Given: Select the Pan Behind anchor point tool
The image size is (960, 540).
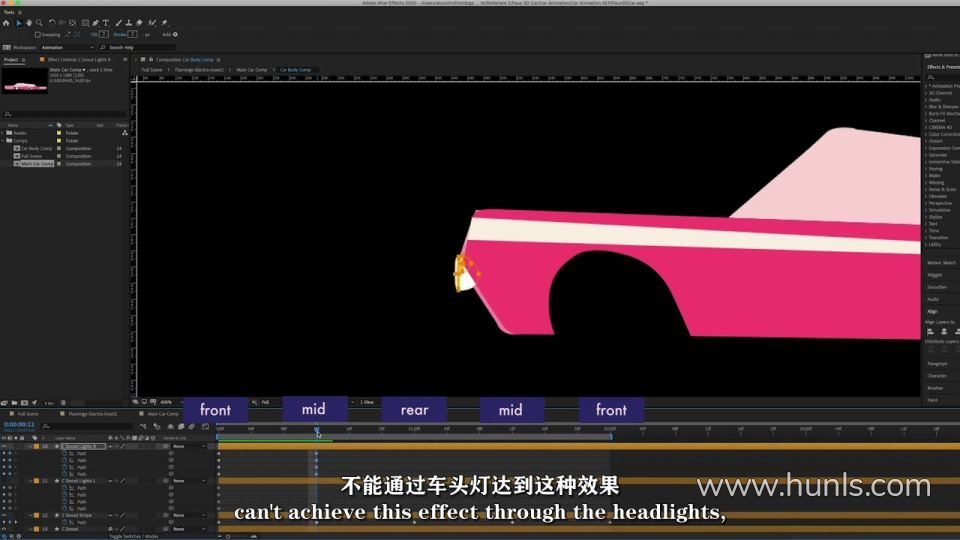Looking at the screenshot, I should 72,23.
